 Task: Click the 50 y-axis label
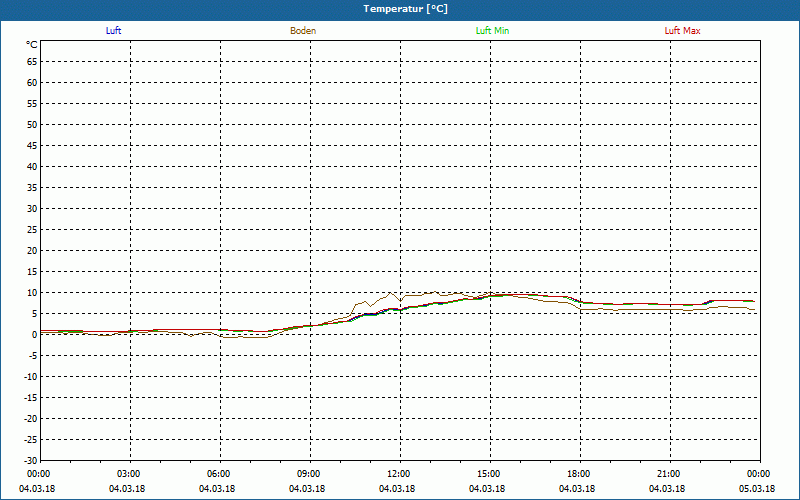32,124
